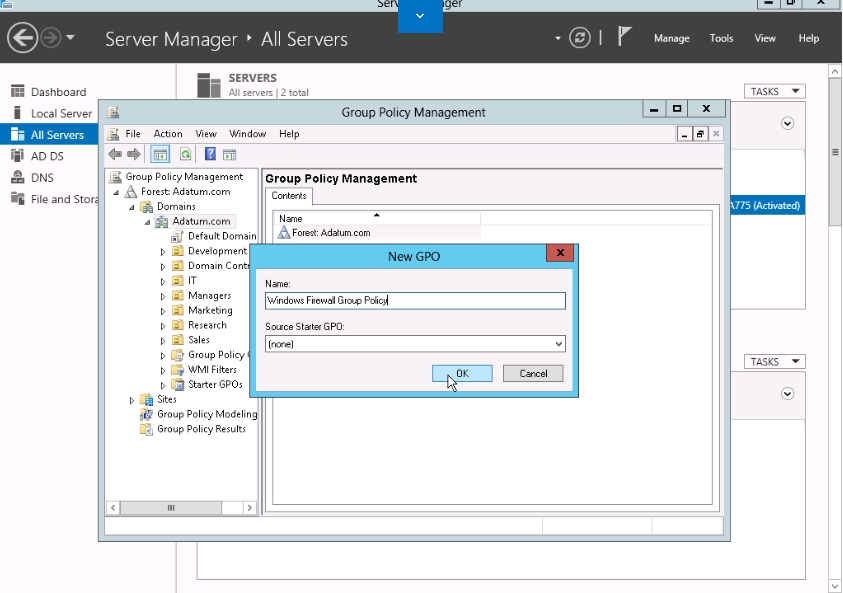Viewport: 843px width, 593px height.
Task: Expand the Marketing OU node
Action: point(163,311)
